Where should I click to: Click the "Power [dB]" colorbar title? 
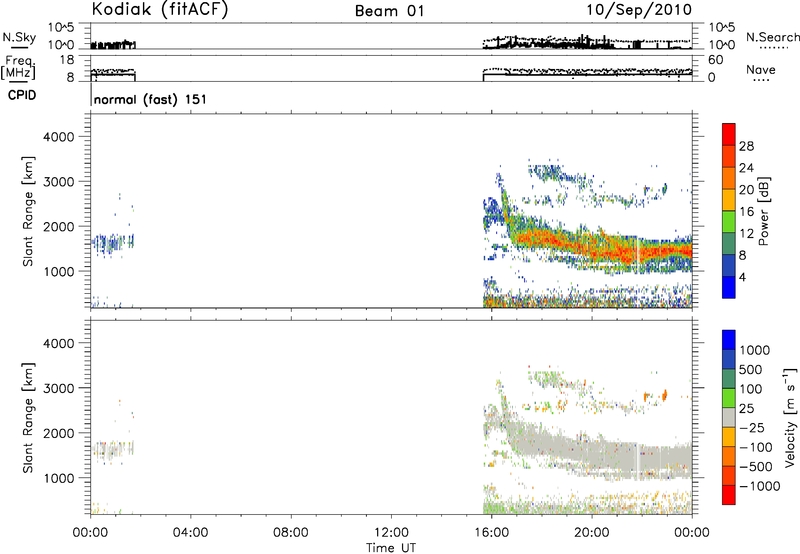coord(763,211)
